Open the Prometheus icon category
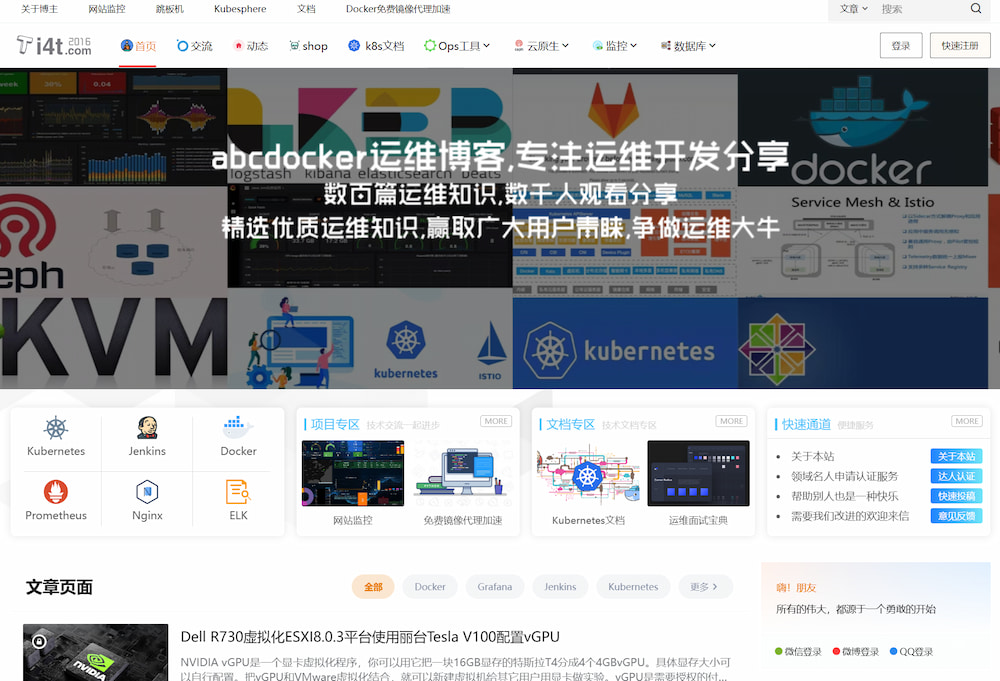The image size is (1000, 681). tap(56, 492)
